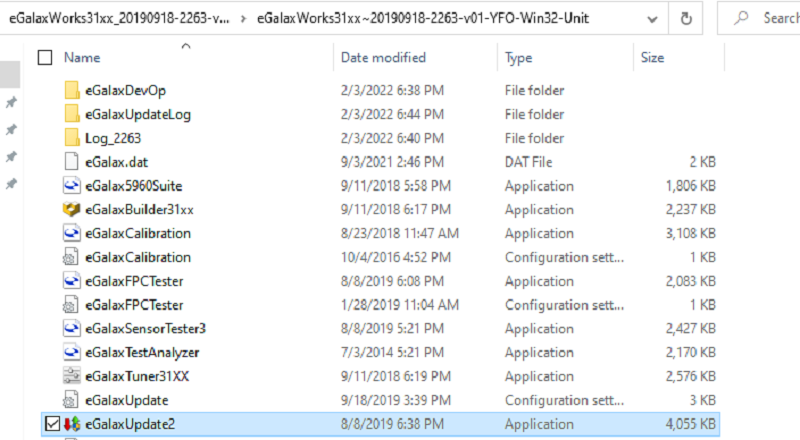Click the refresh button in address bar
Screen dimensions: 800x440
(686, 18)
